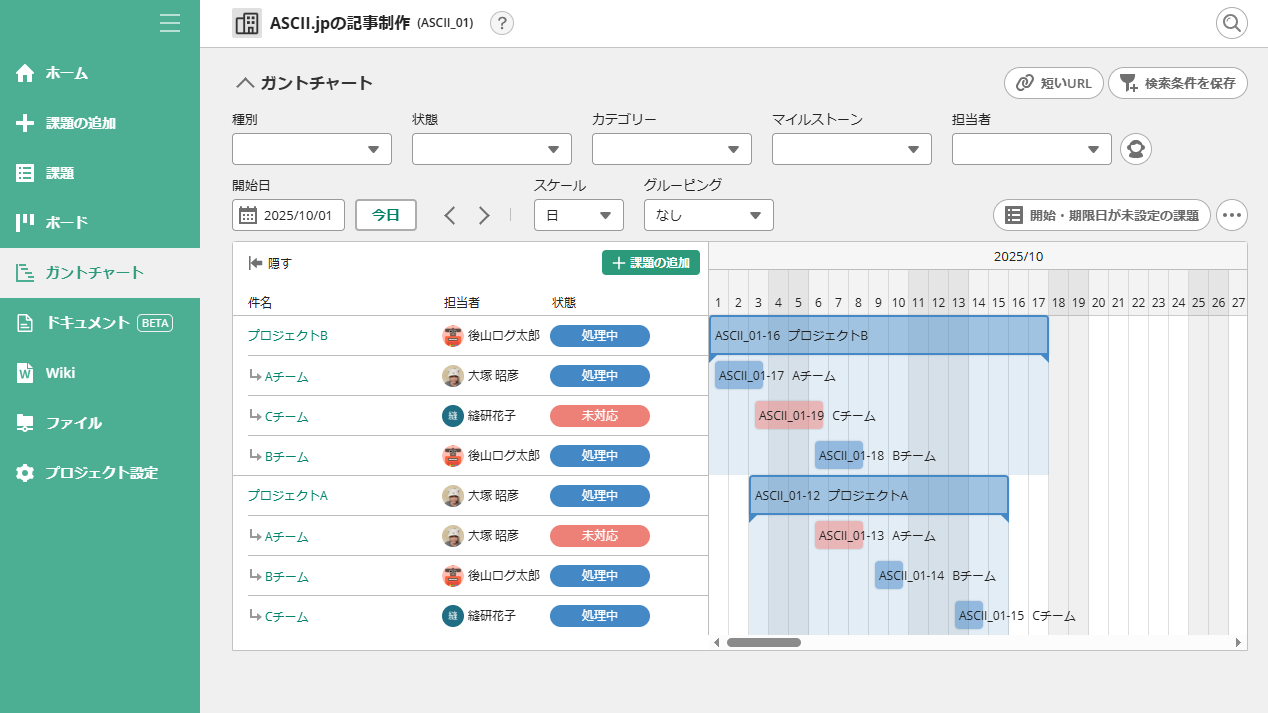This screenshot has height=713, width=1268.
Task: Open the 状態 filter dropdown
Action: [x=492, y=149]
